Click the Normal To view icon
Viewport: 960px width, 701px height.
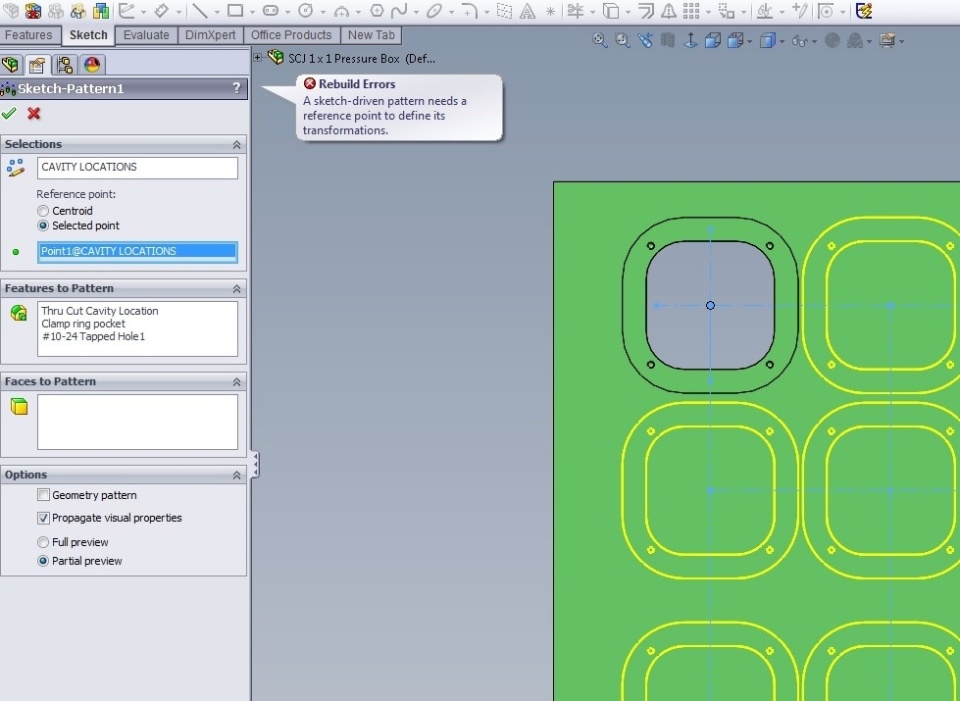click(691, 40)
